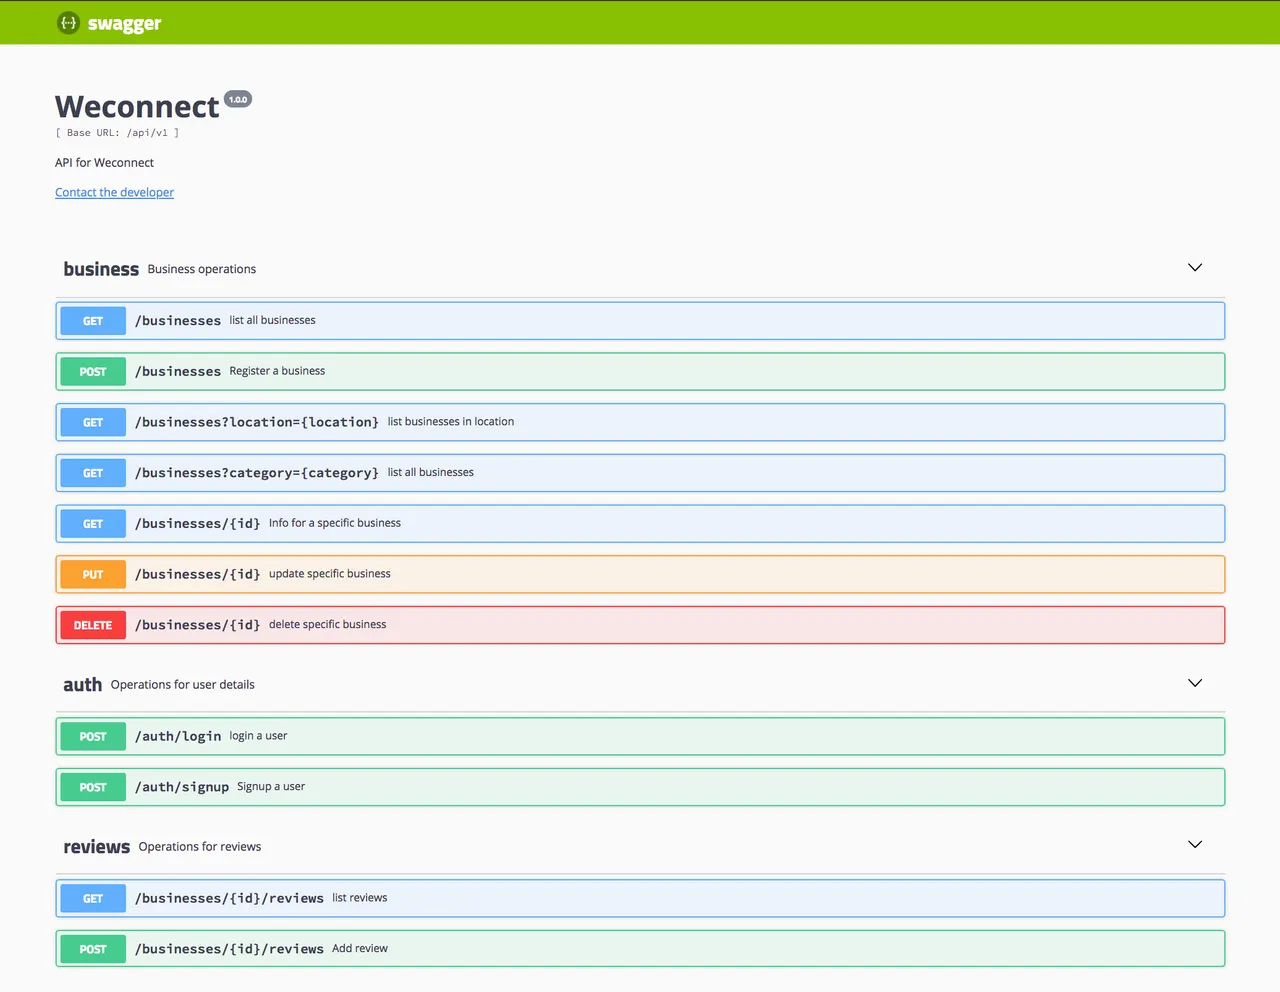Click 'API for Weconnect' description
This screenshot has width=1280, height=992.
coord(104,162)
